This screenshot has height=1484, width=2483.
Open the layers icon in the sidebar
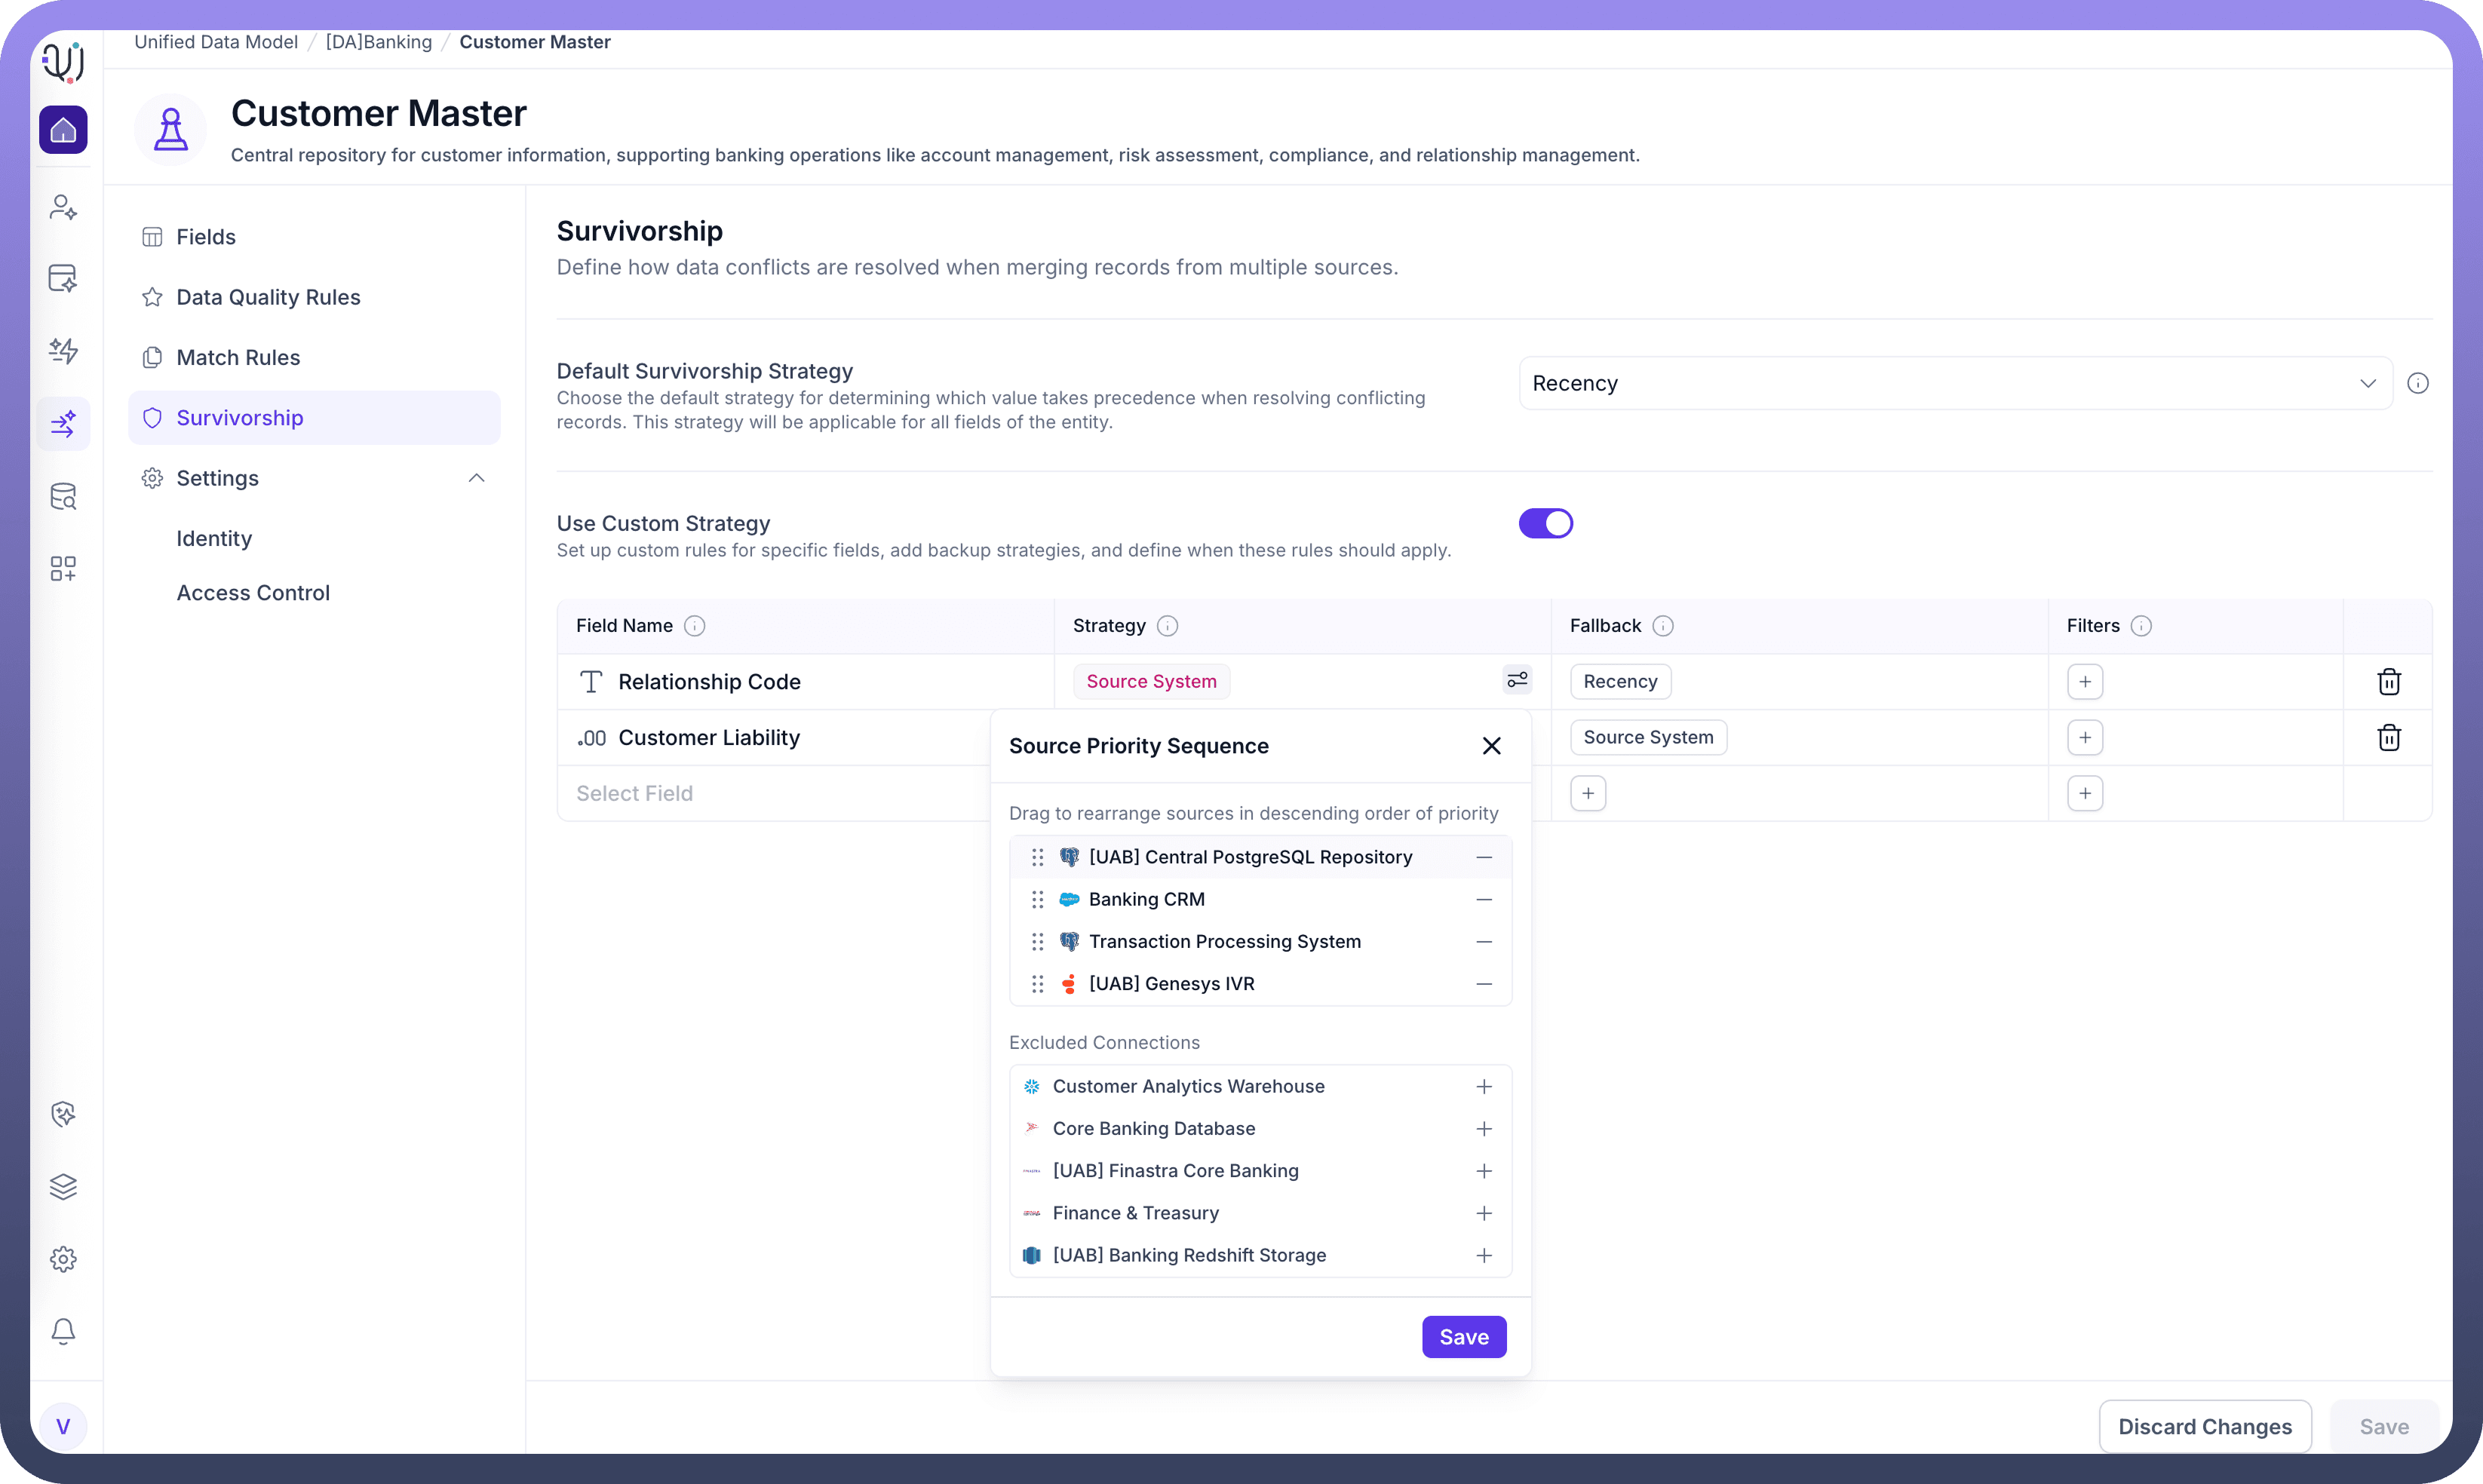(63, 1187)
